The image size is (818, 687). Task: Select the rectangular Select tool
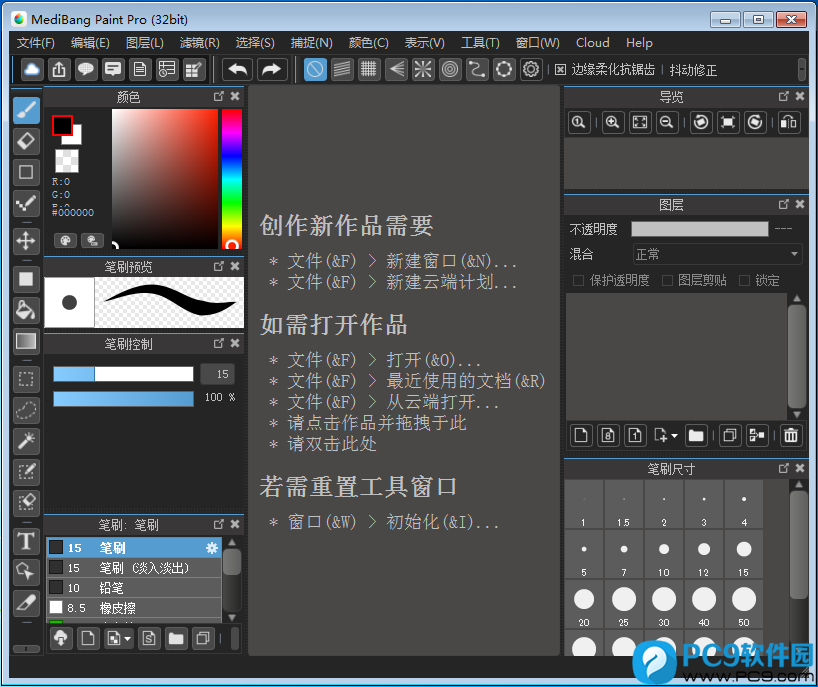(x=26, y=379)
